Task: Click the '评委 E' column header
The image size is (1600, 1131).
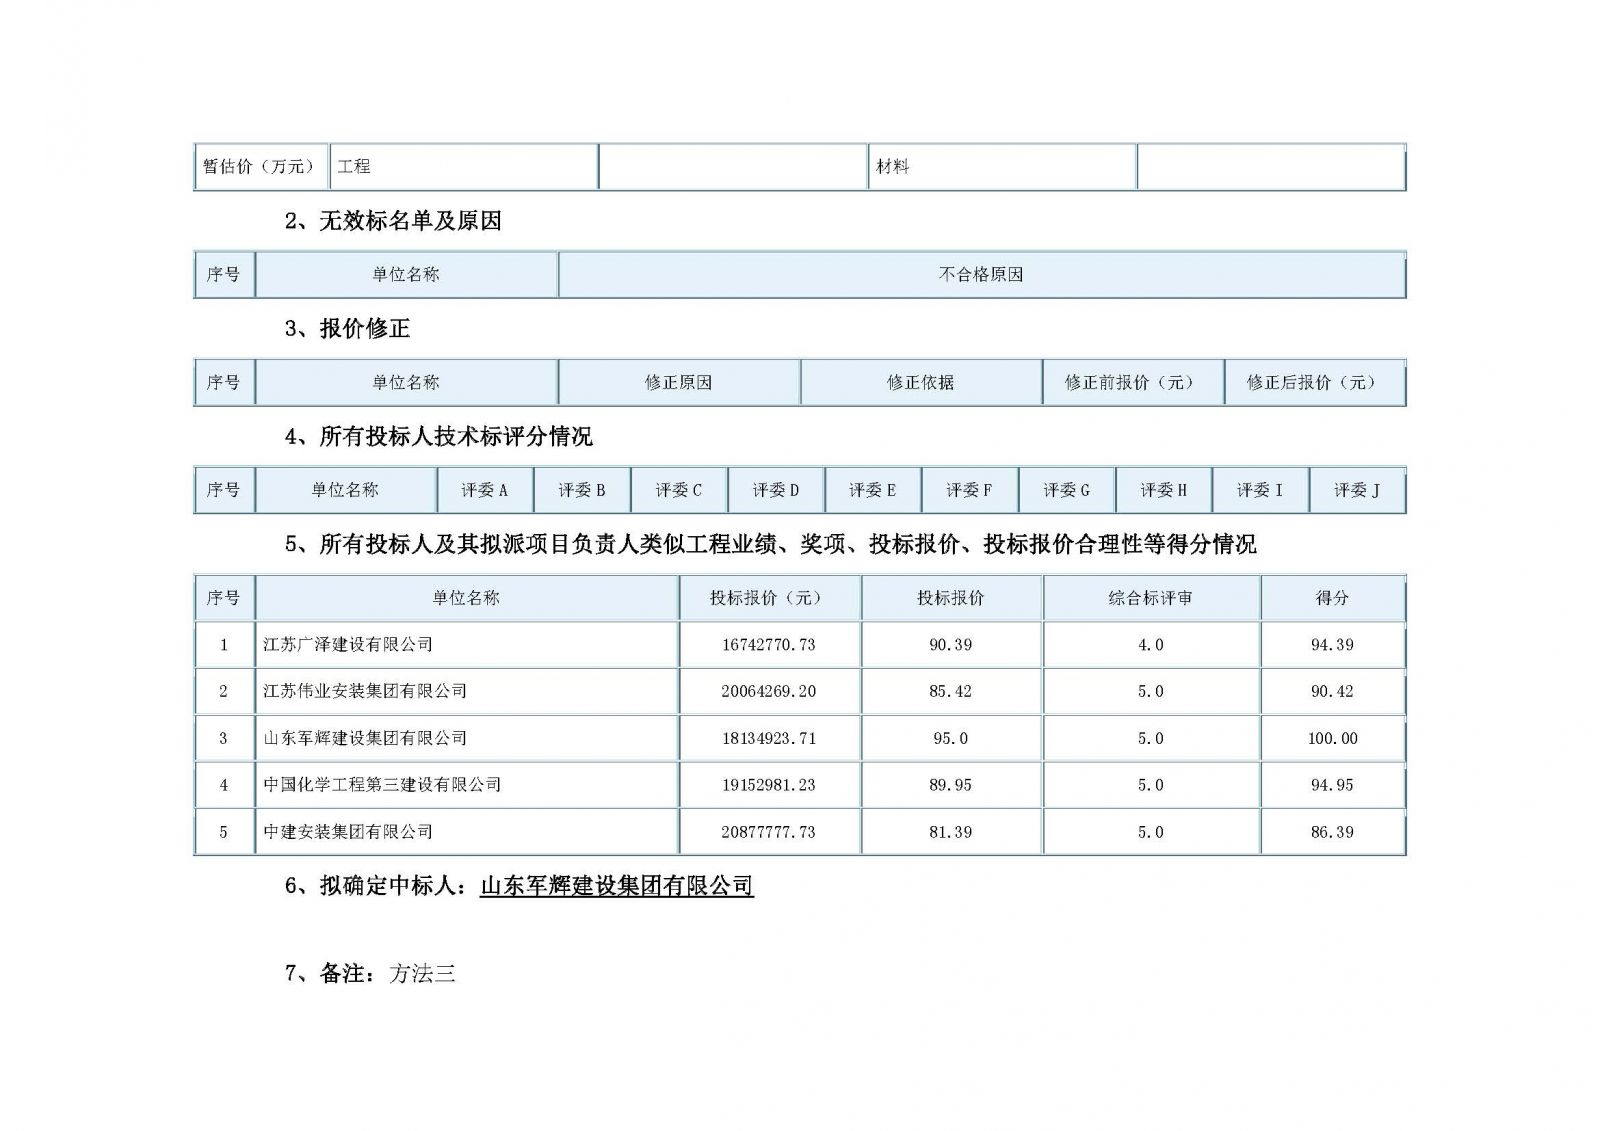Action: click(873, 491)
